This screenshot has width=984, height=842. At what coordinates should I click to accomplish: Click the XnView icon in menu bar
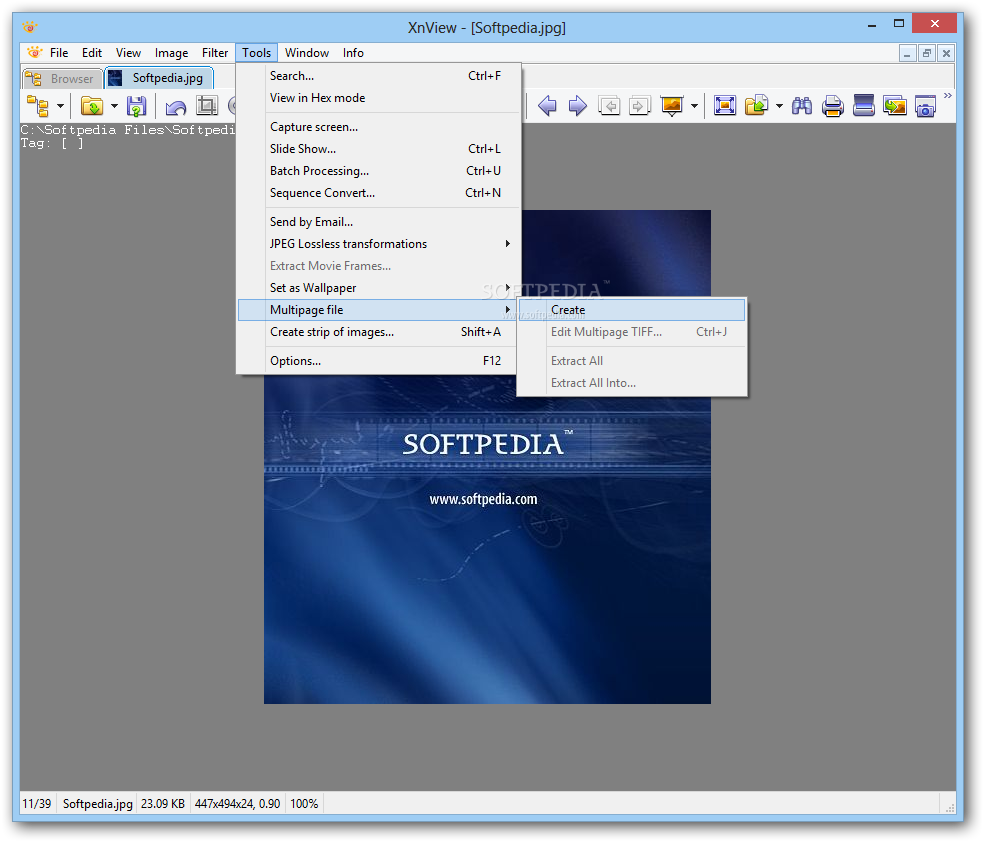[35, 52]
